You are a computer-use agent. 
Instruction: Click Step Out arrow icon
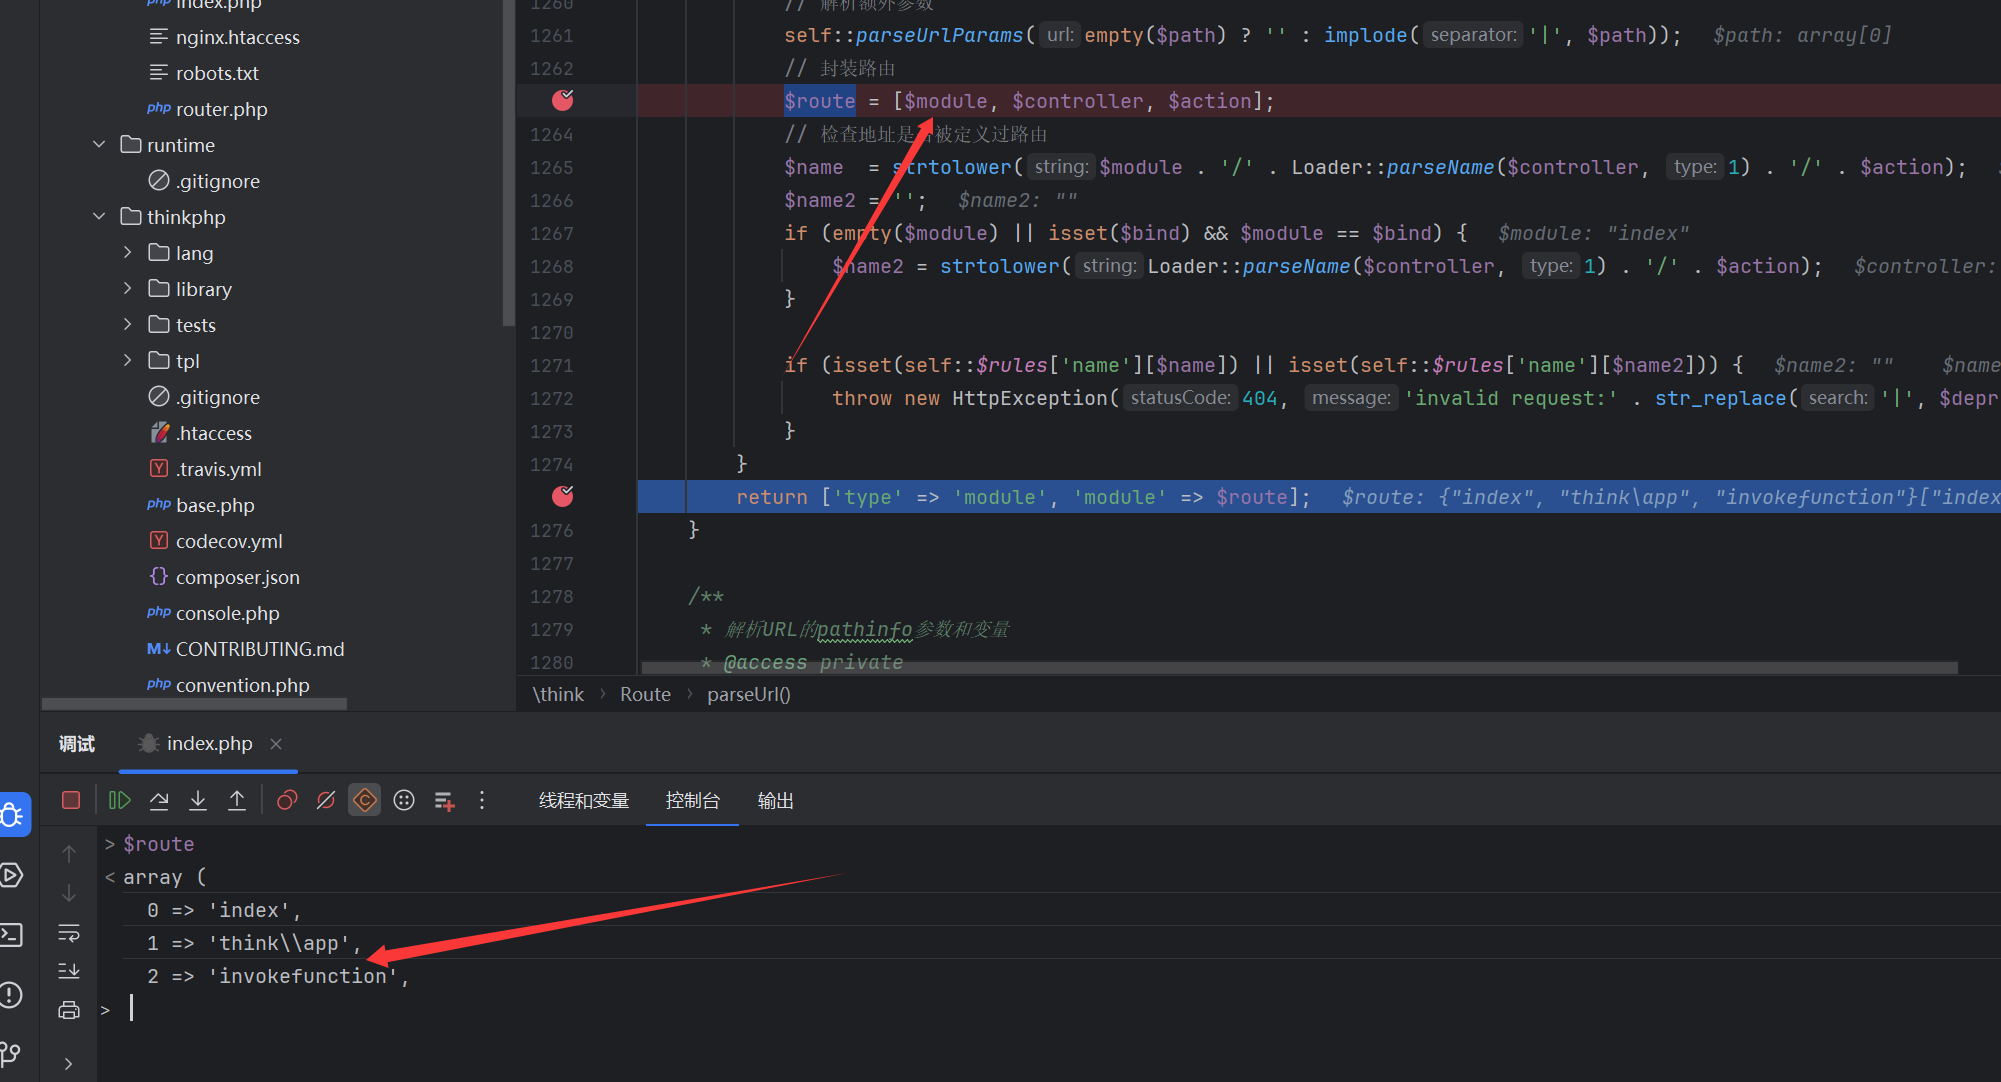[x=237, y=800]
